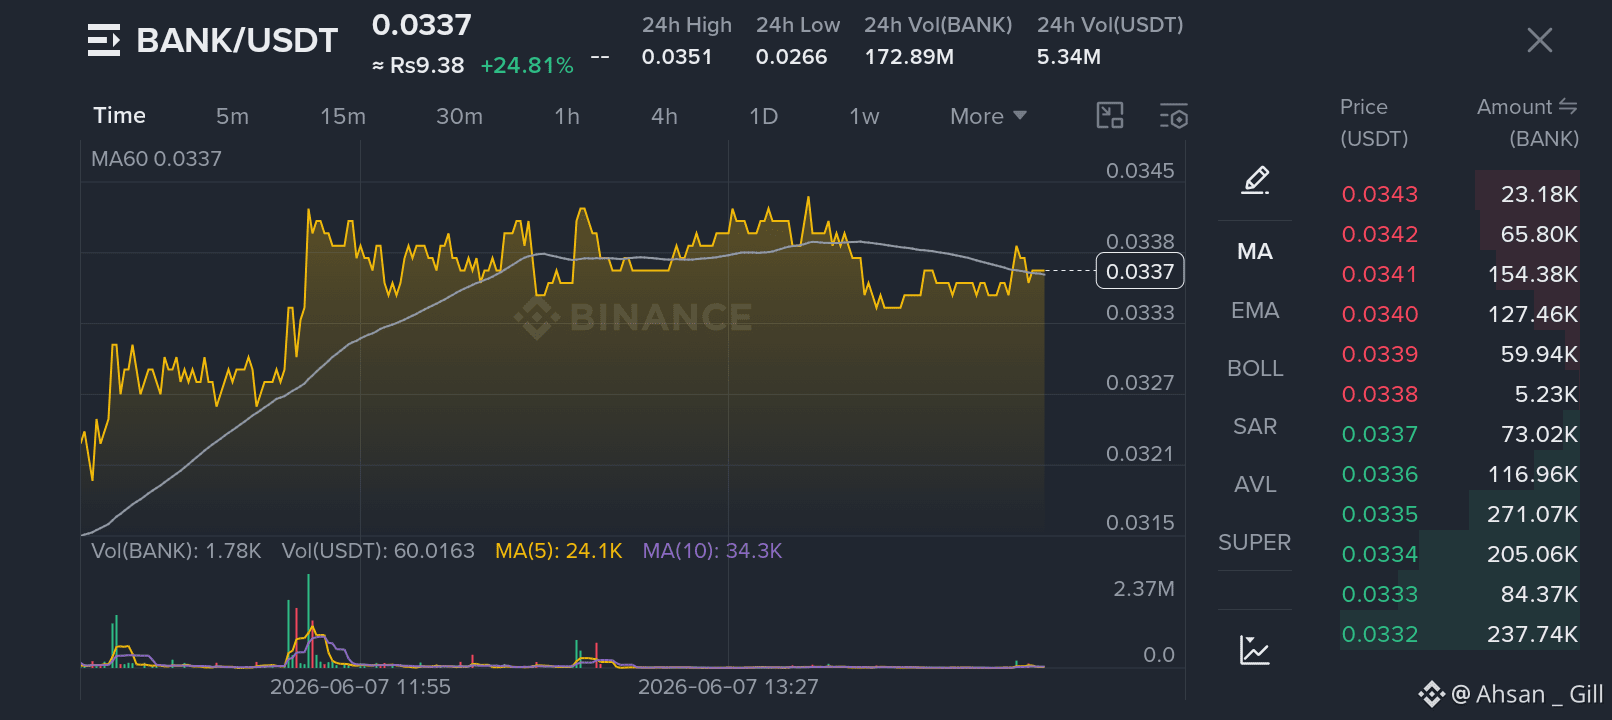Select the 1h interval

click(567, 116)
